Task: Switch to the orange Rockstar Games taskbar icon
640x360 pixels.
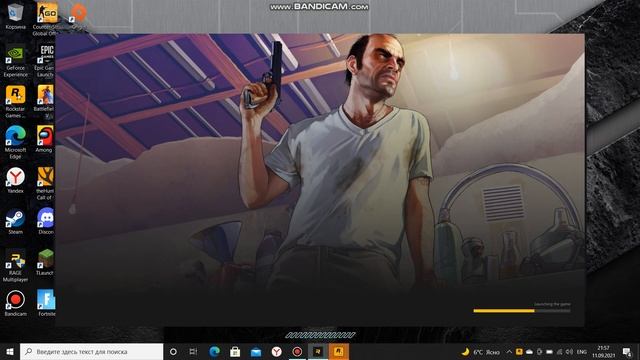Action: click(338, 351)
